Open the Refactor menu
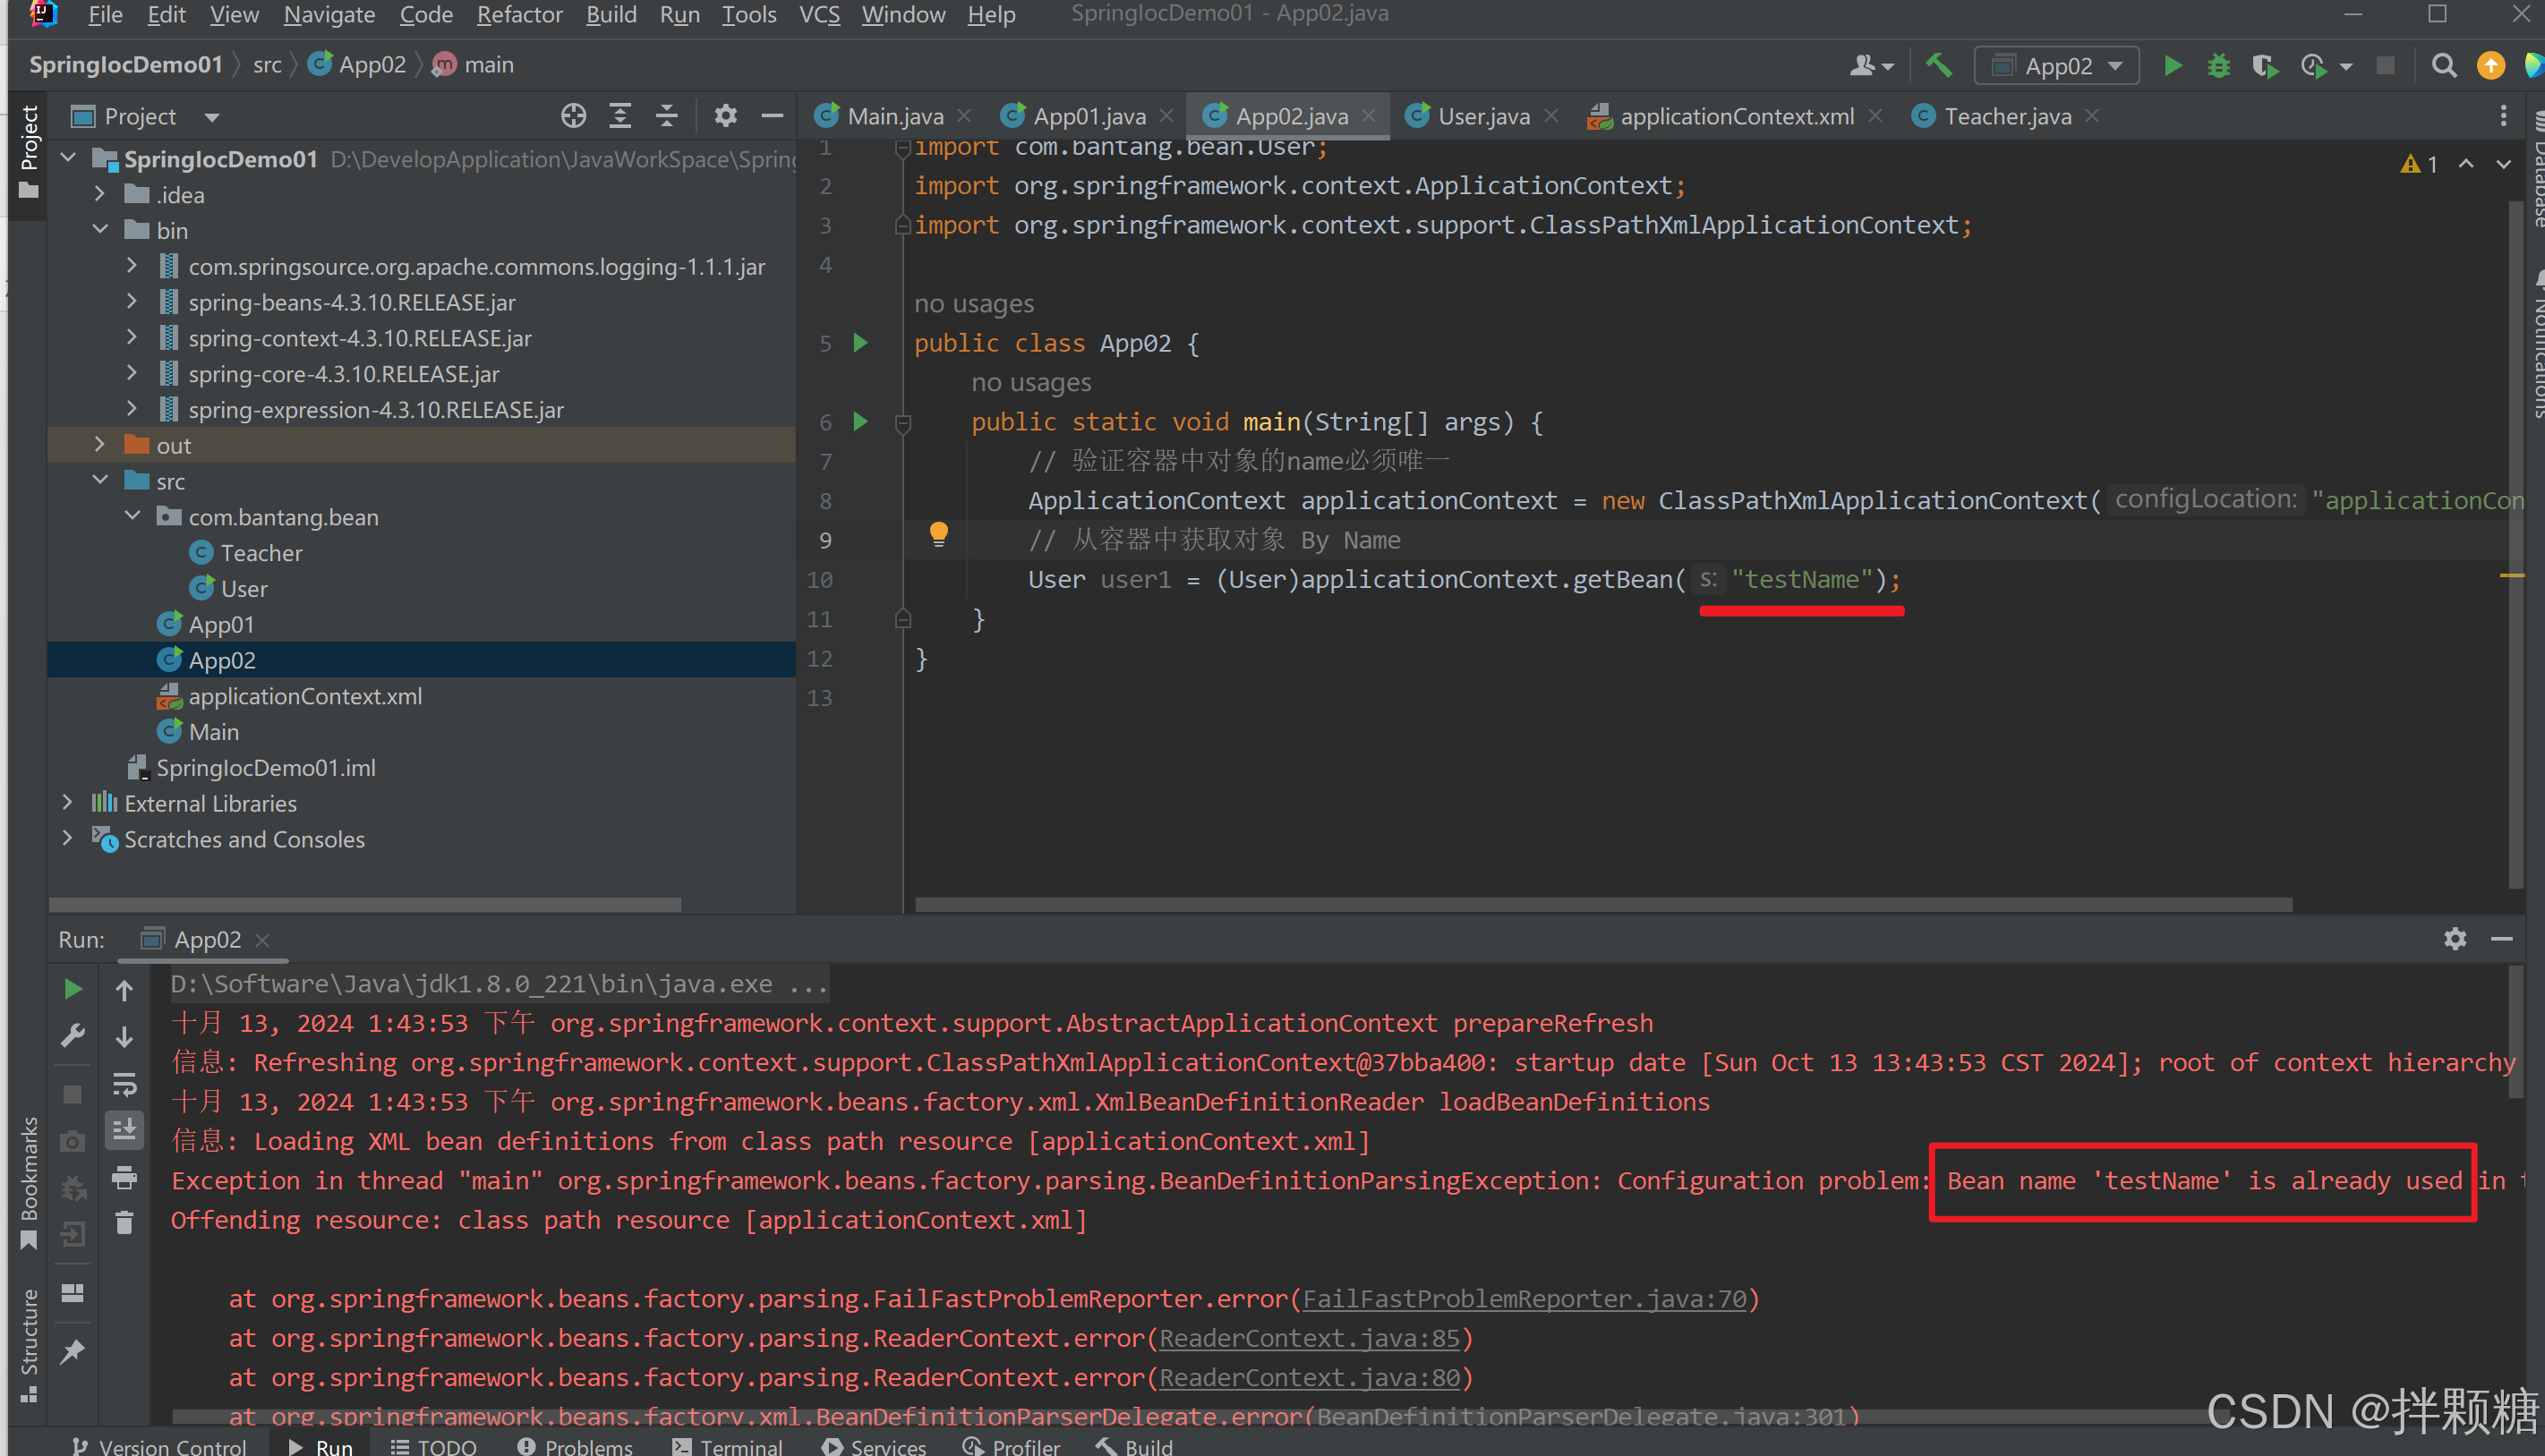Viewport: 2545px width, 1456px height. click(x=519, y=15)
